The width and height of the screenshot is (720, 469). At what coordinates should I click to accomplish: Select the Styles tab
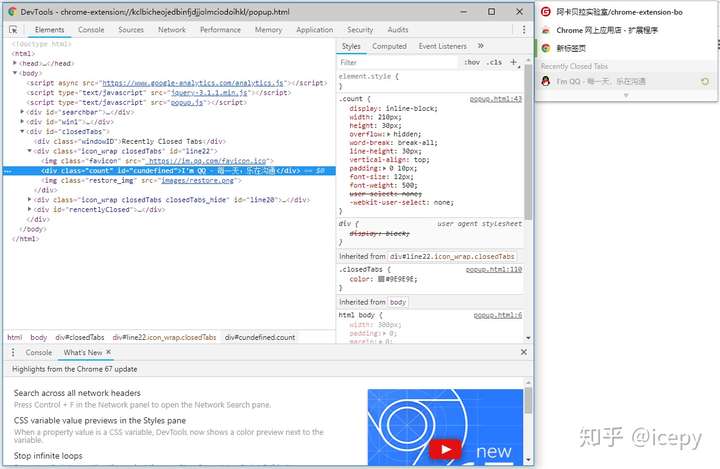(351, 46)
